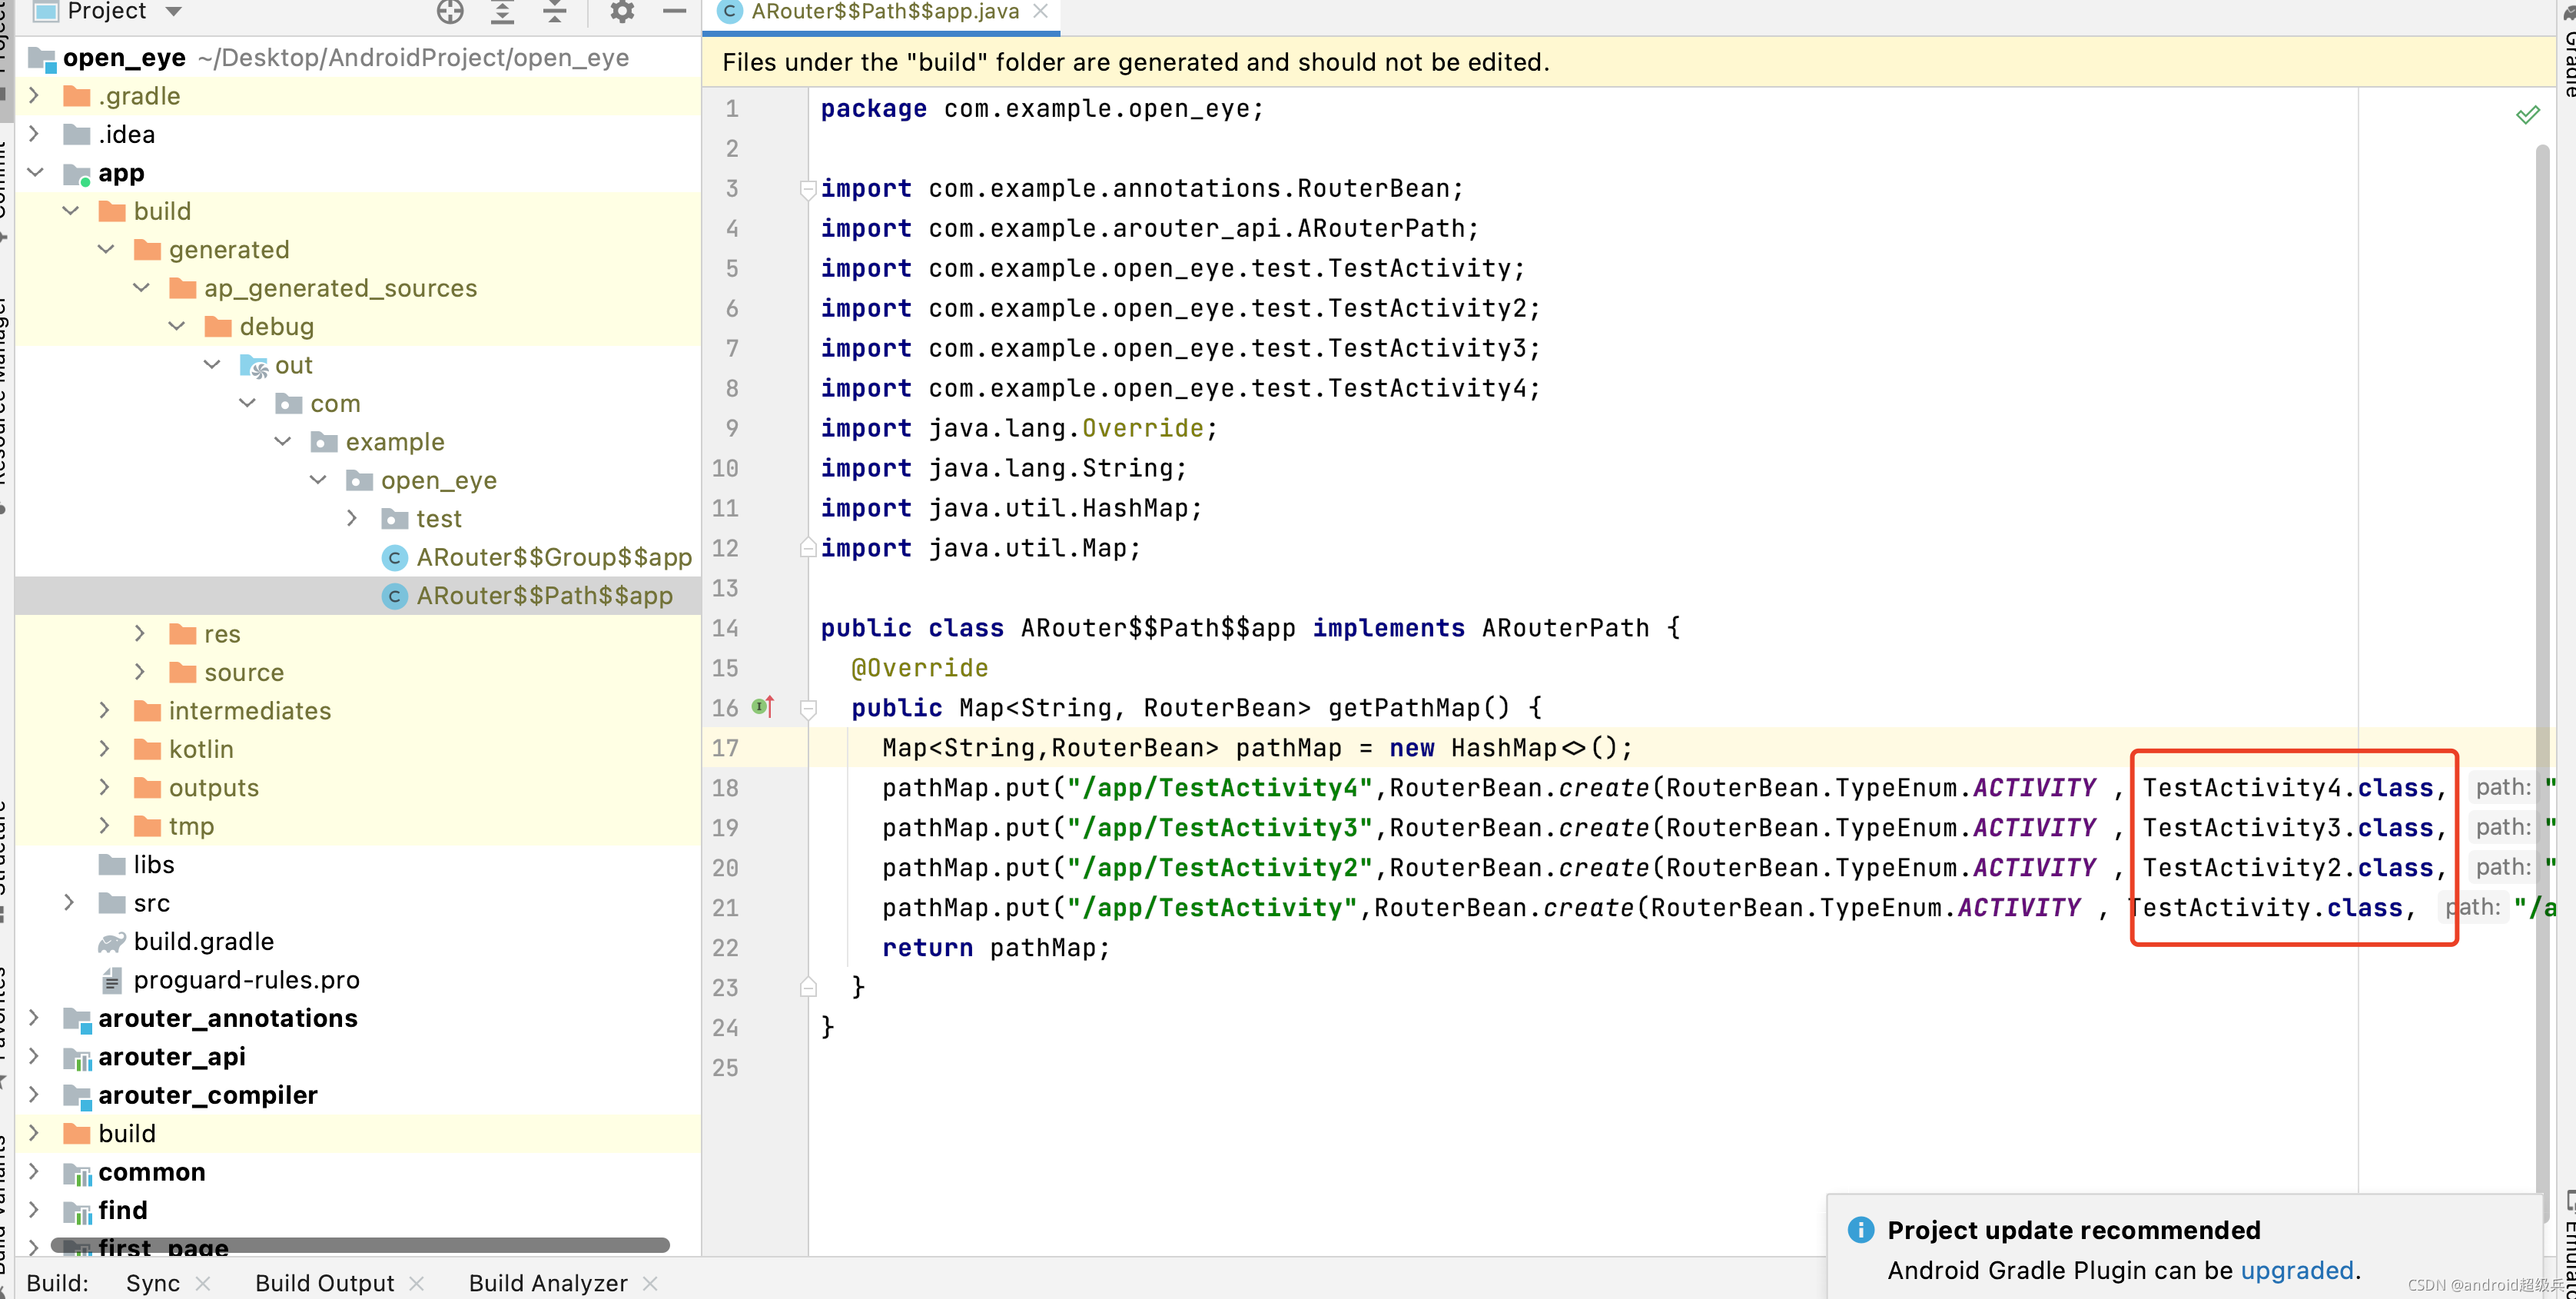Select the outputs folder
The width and height of the screenshot is (2576, 1299).
214,788
